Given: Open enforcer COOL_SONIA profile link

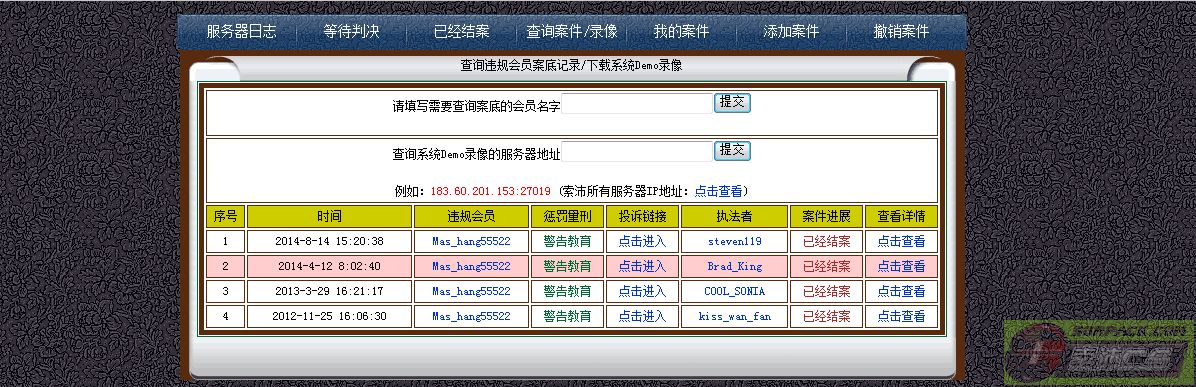Looking at the screenshot, I should [x=735, y=292].
